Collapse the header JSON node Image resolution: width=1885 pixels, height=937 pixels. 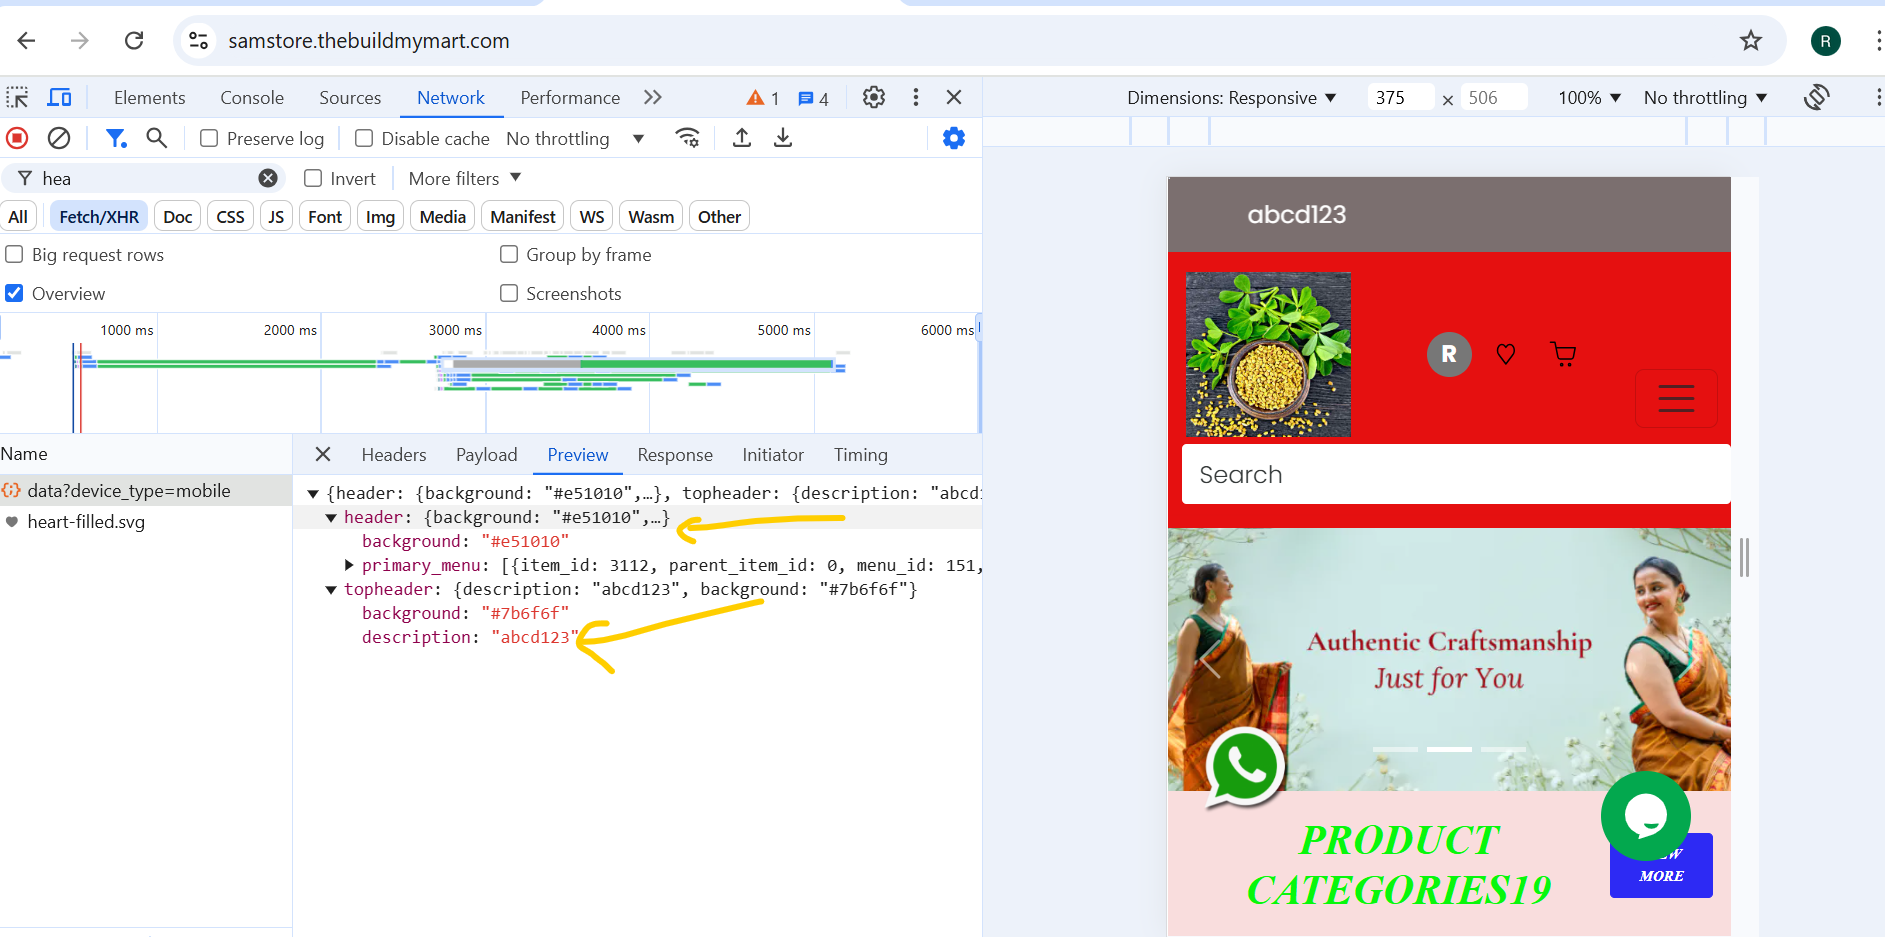(331, 517)
